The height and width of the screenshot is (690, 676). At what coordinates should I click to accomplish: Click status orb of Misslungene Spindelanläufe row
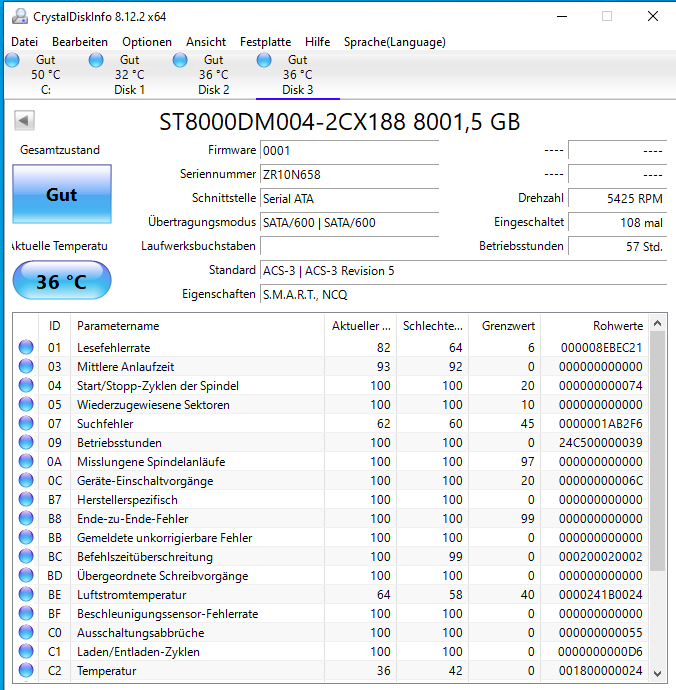[26, 461]
